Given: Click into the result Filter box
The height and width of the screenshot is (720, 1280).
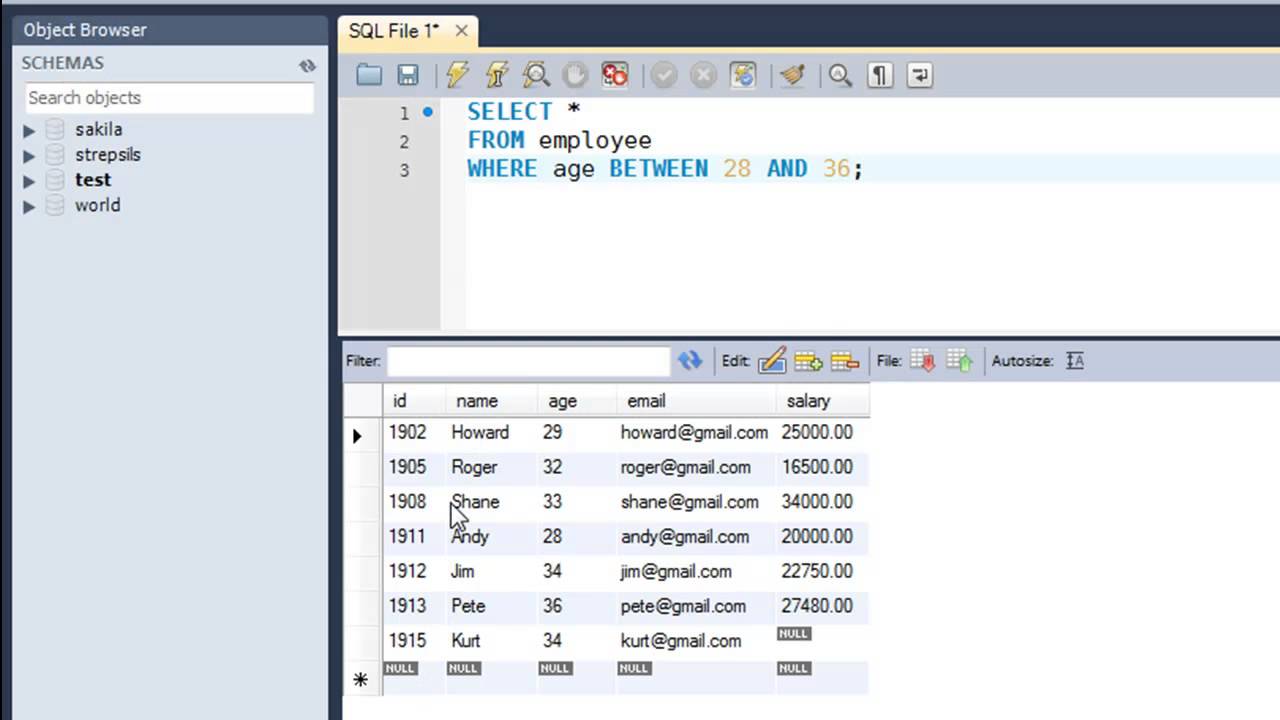Looking at the screenshot, I should pos(528,361).
